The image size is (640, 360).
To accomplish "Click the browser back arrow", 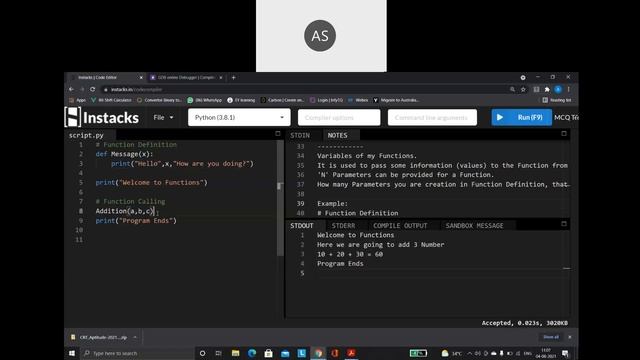I will (x=71, y=89).
